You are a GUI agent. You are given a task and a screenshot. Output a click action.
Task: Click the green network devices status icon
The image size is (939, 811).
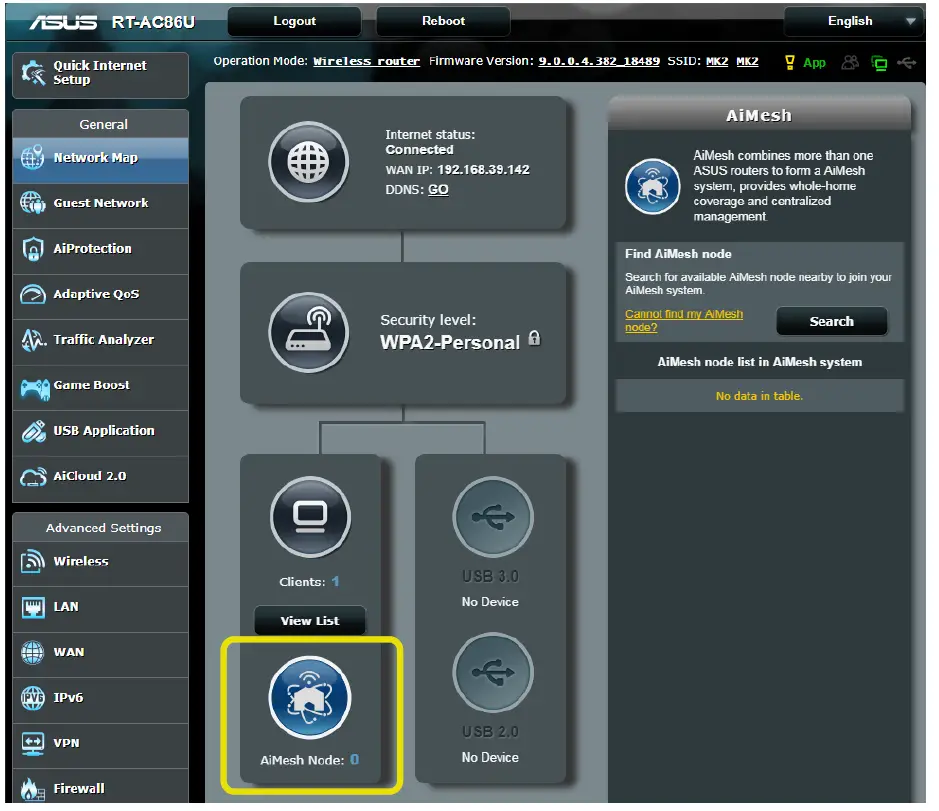tap(879, 63)
